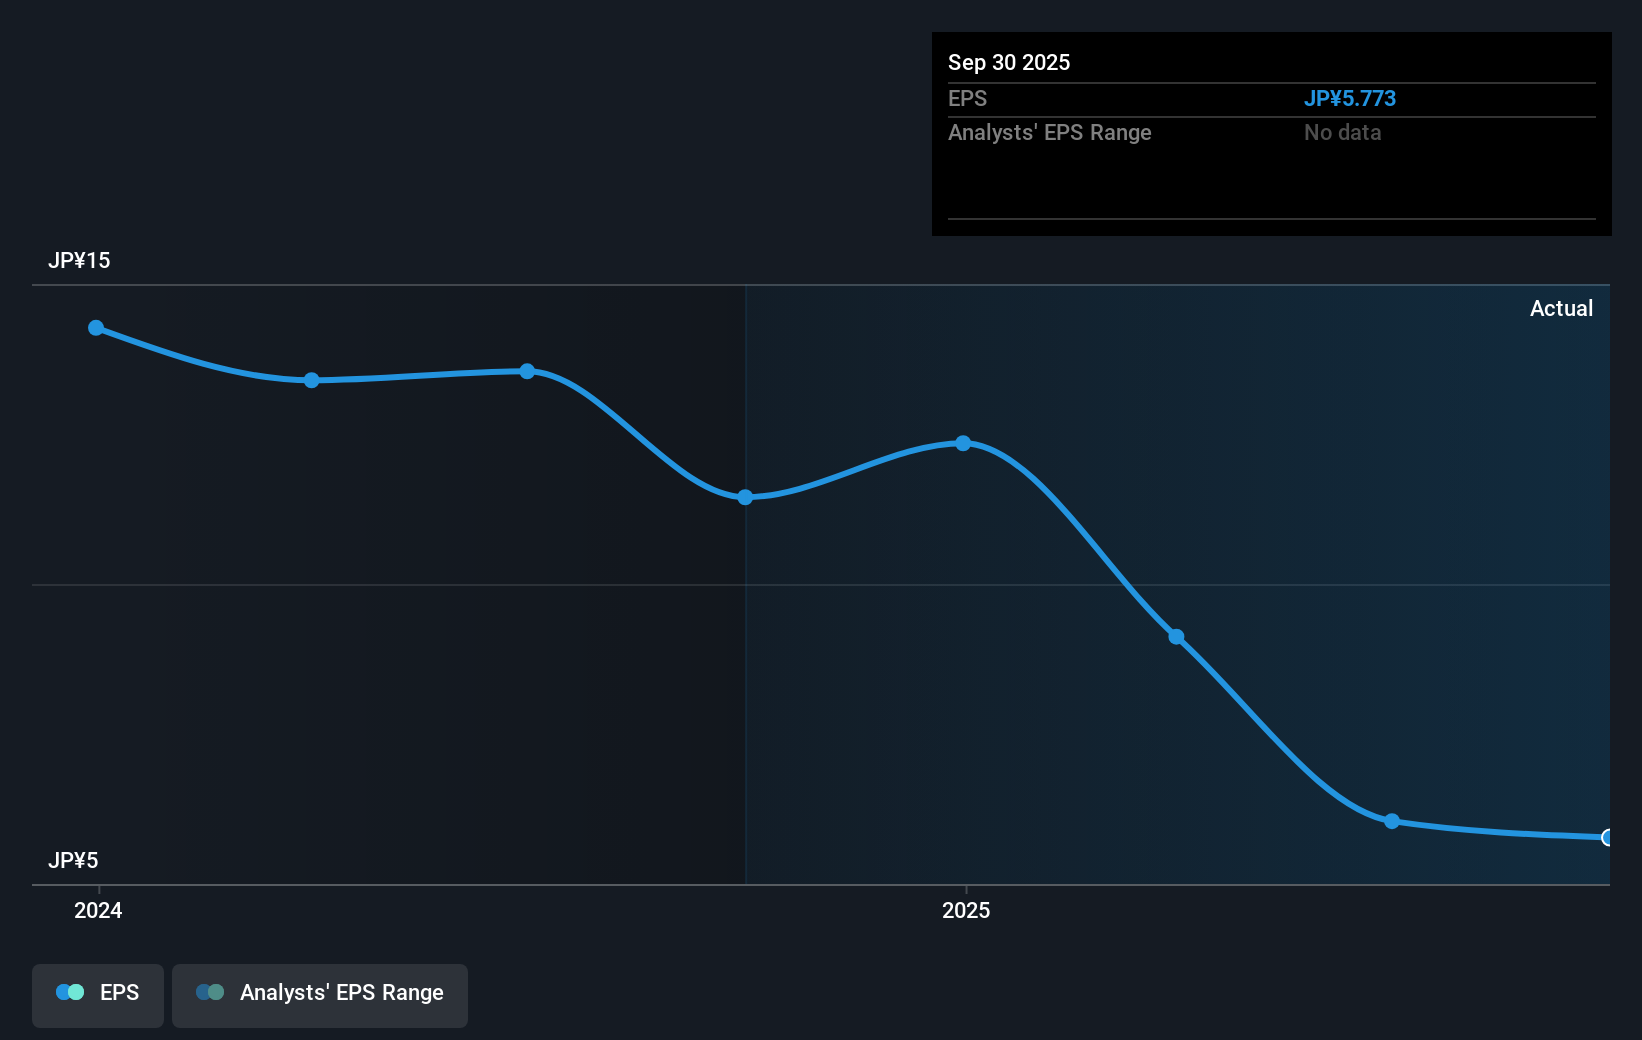Select the declining EPS point after 2025 peak
This screenshot has height=1040, width=1642.
1176,637
